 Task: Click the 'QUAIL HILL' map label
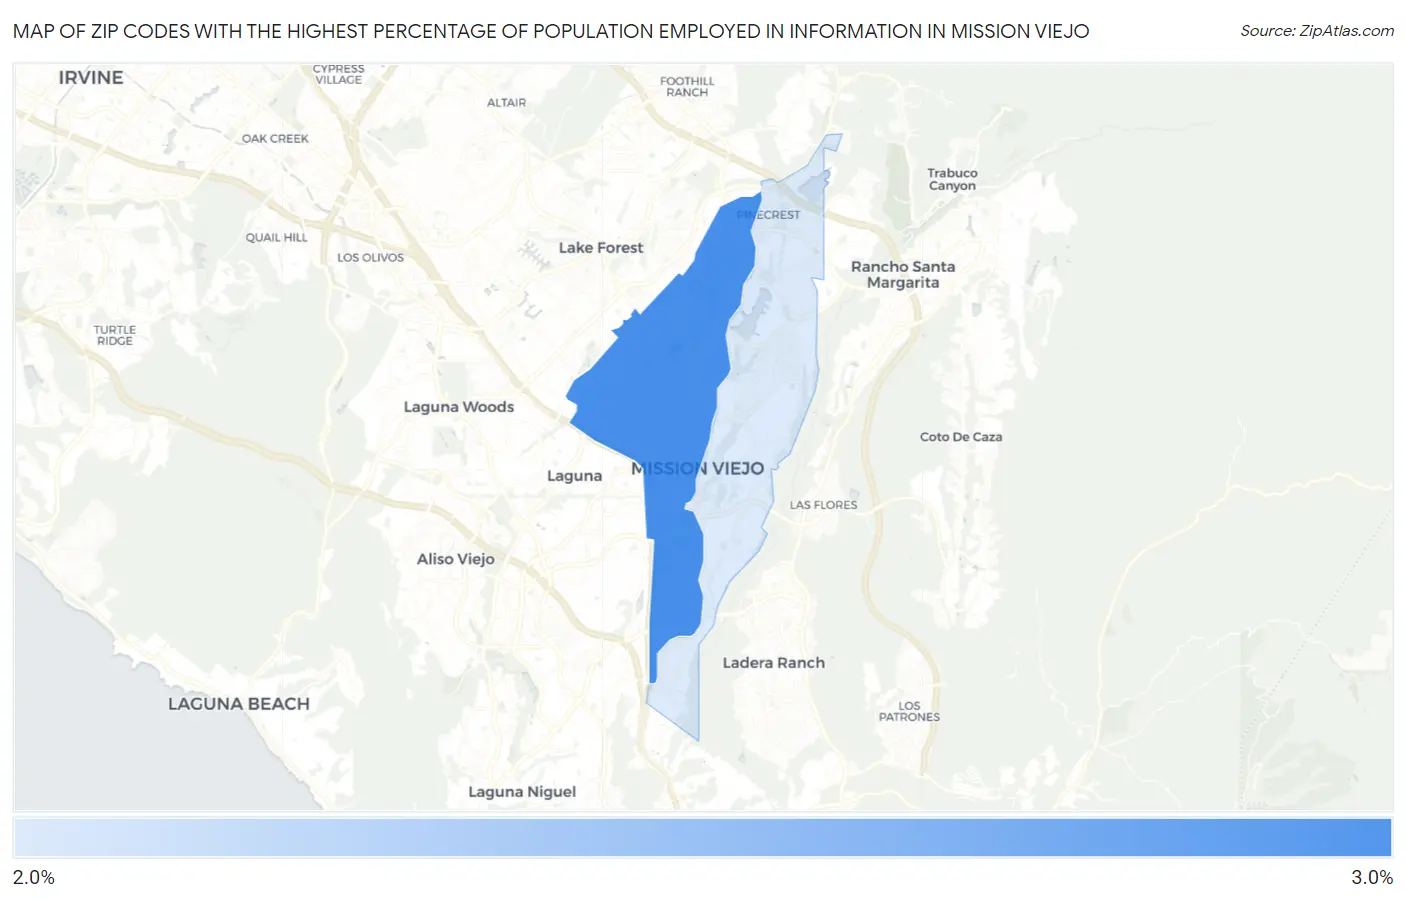(x=277, y=237)
